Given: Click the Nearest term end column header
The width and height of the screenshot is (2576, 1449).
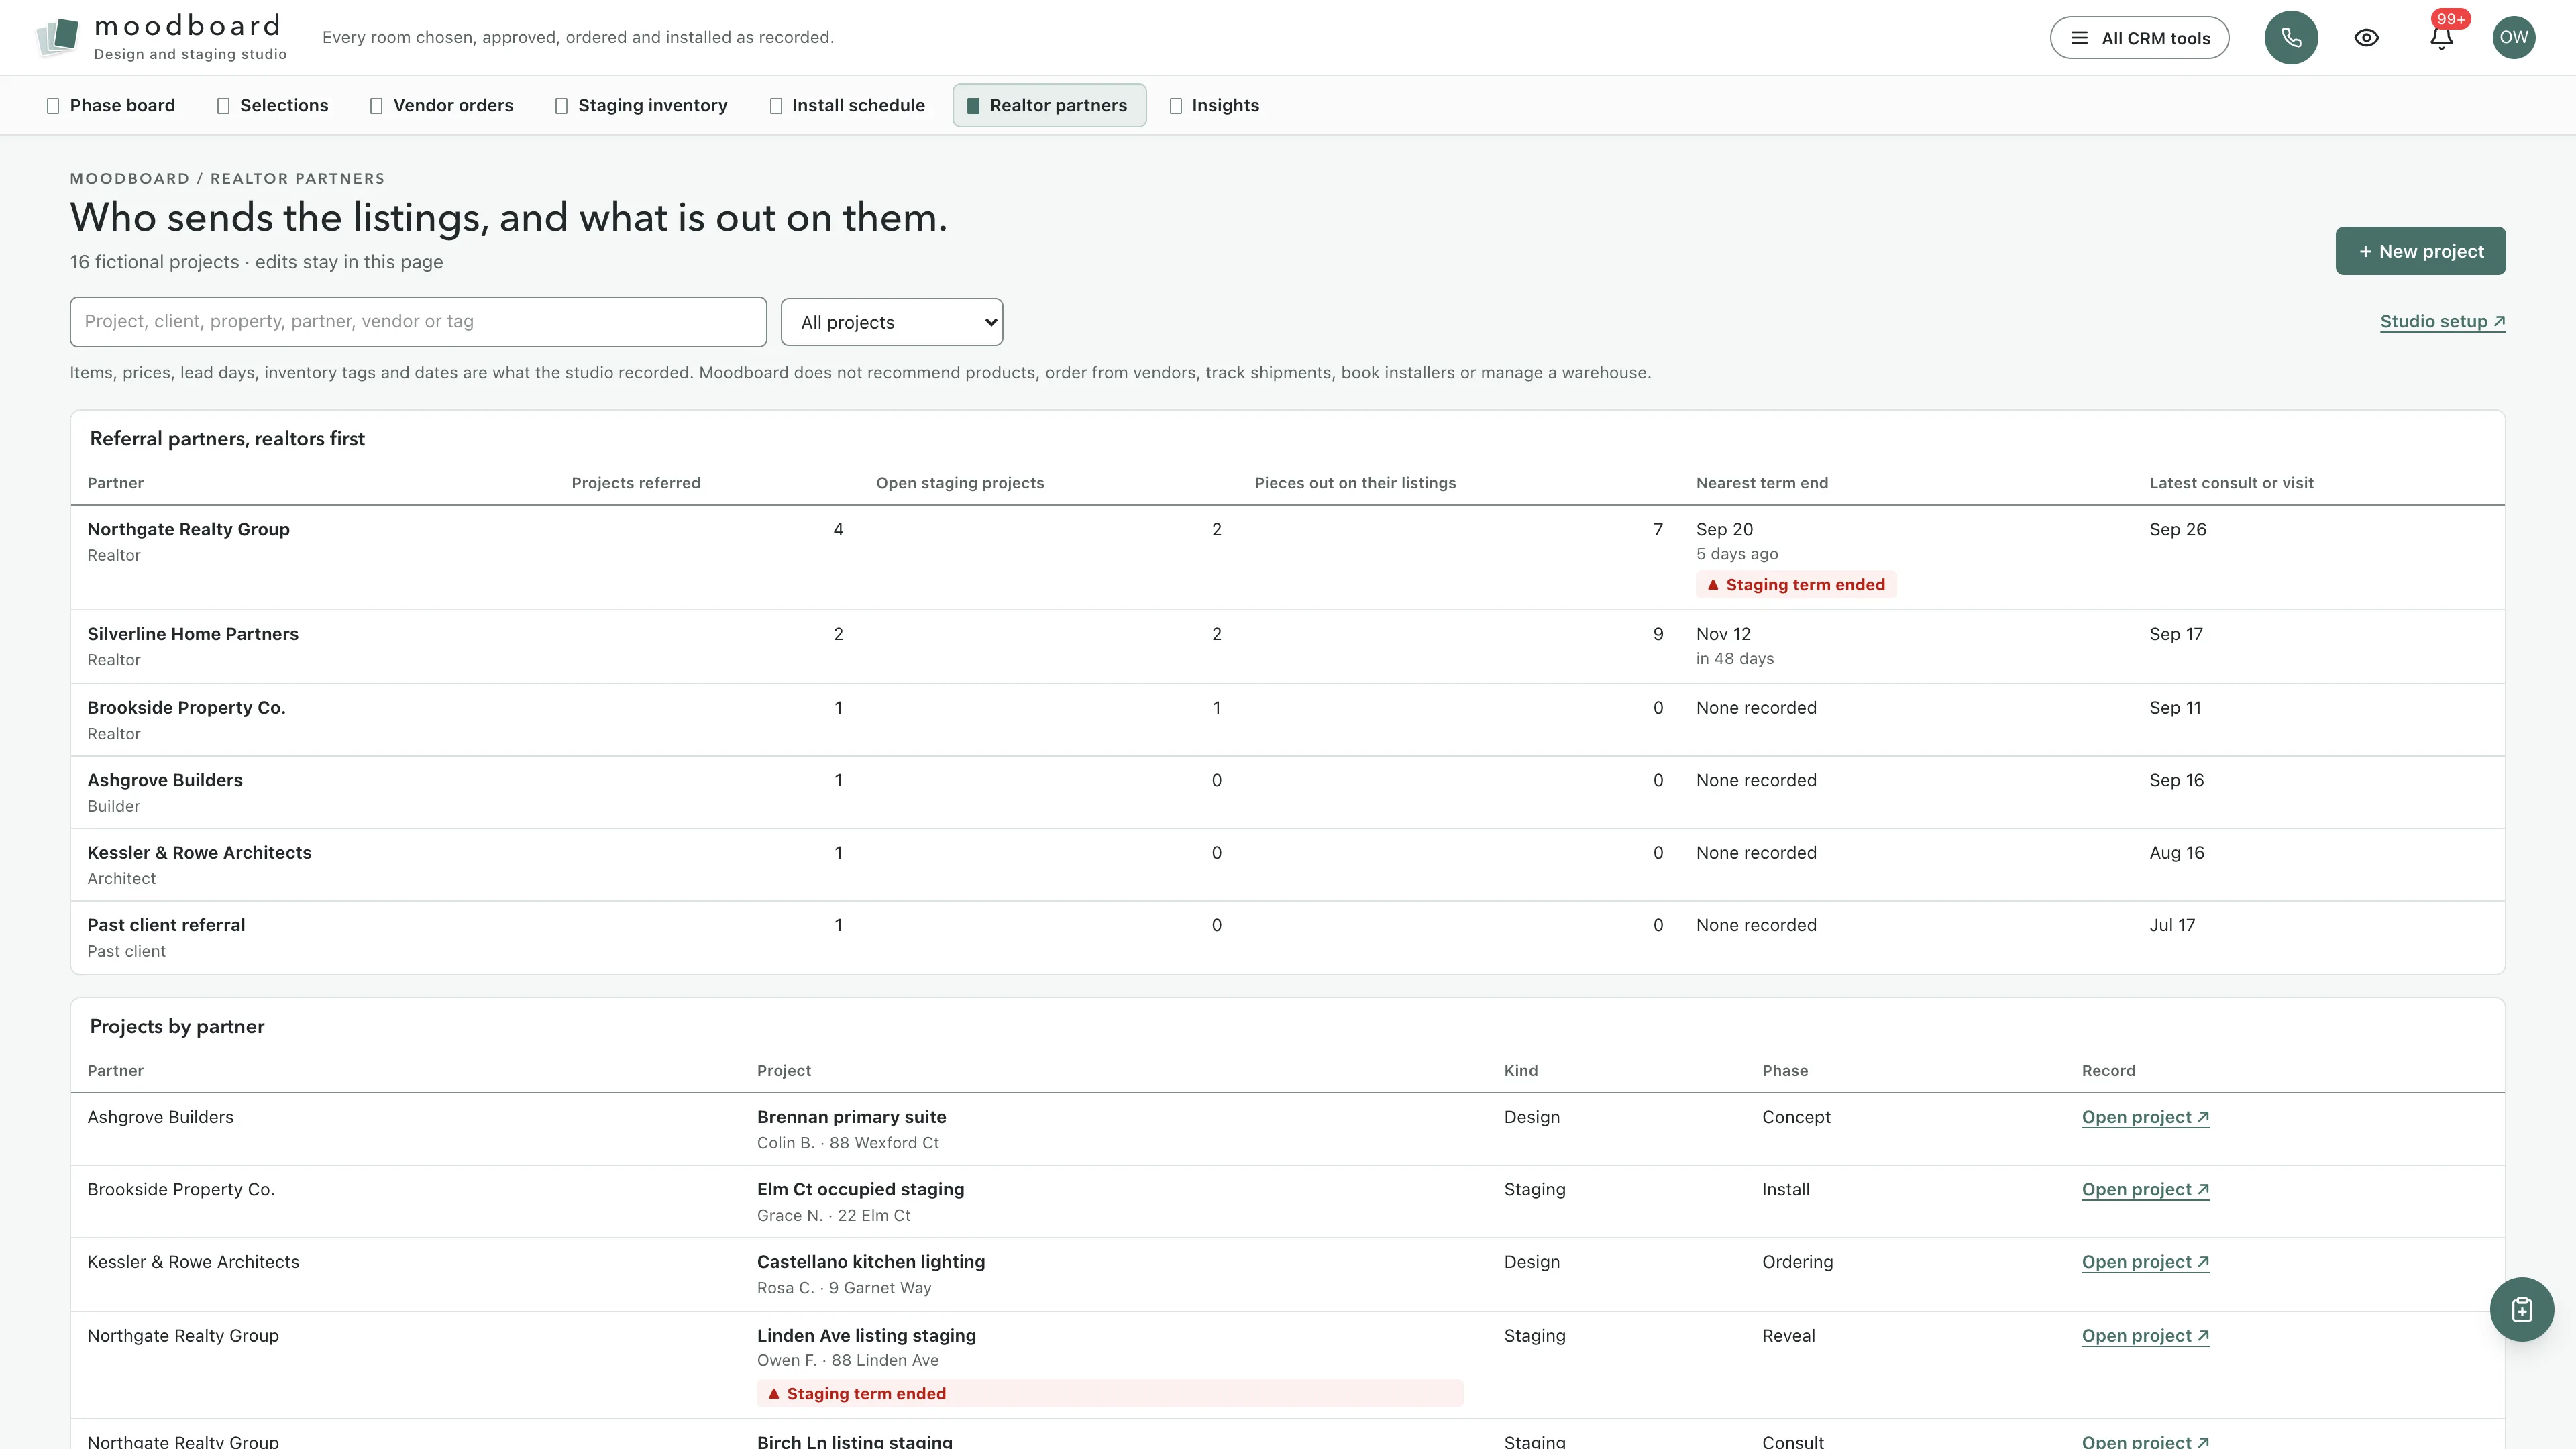Looking at the screenshot, I should click(x=1762, y=483).
